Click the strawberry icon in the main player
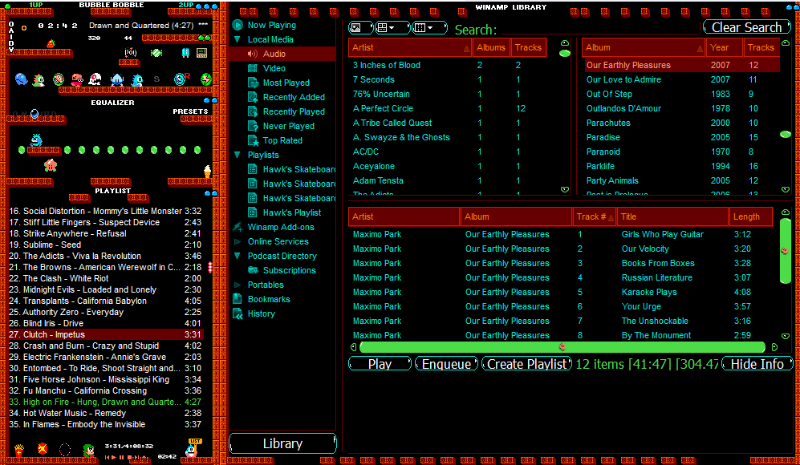800x465 pixels. coord(51,43)
